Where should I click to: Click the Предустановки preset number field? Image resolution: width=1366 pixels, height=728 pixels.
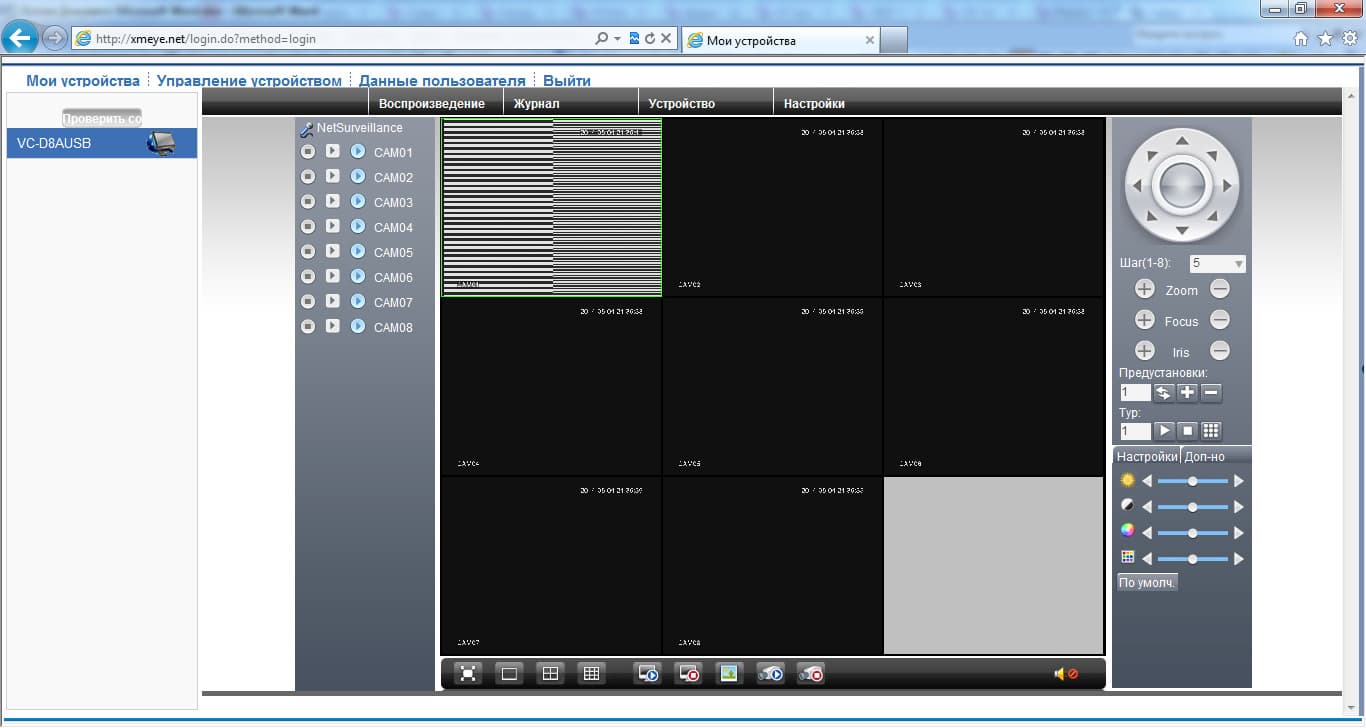1135,393
